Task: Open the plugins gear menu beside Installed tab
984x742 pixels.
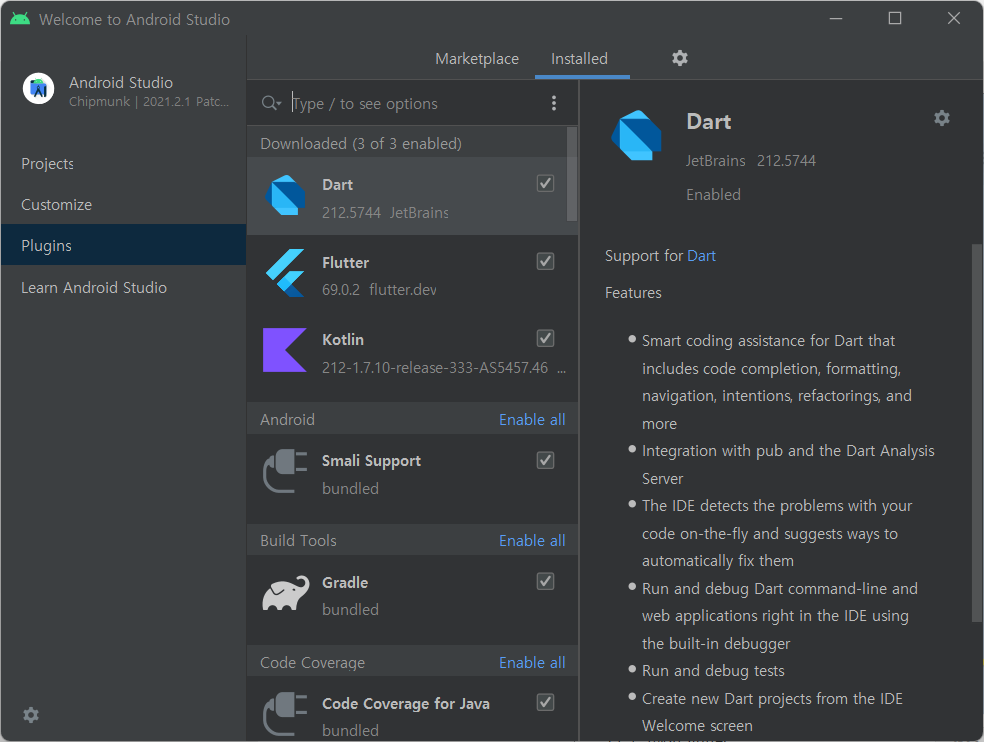Action: (680, 58)
